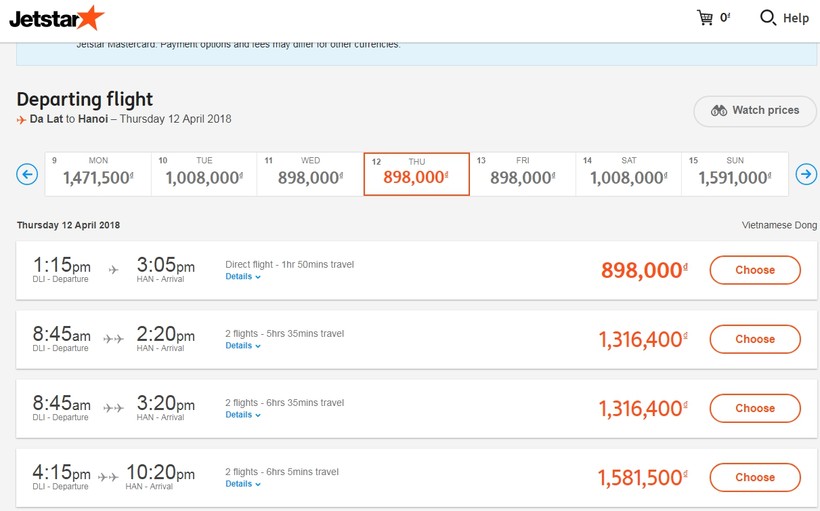Open the Help link
820x511 pixels.
point(795,18)
